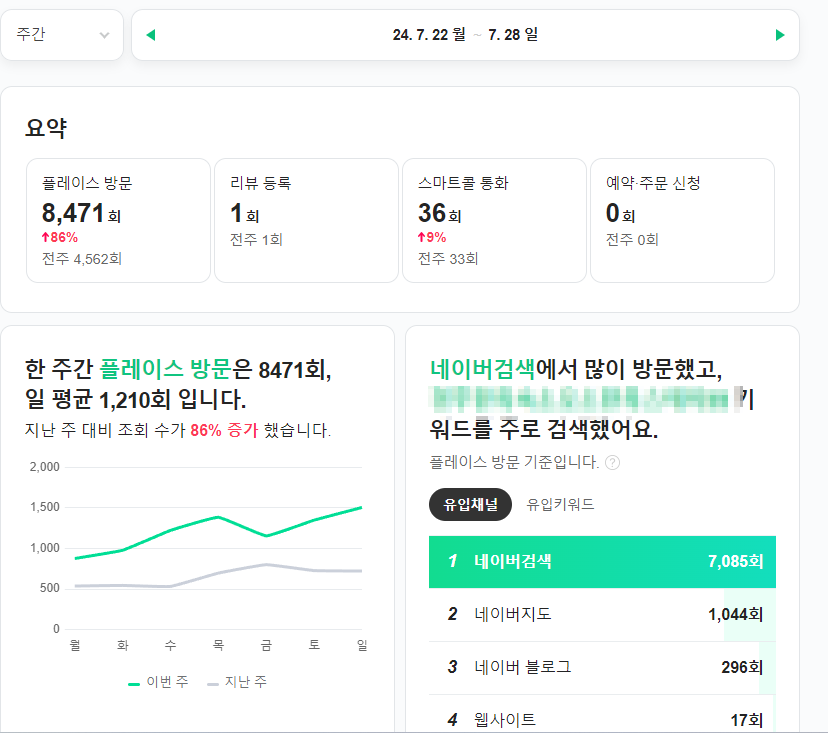Go to next week with right arrow
This screenshot has height=733, width=828.
[x=780, y=35]
